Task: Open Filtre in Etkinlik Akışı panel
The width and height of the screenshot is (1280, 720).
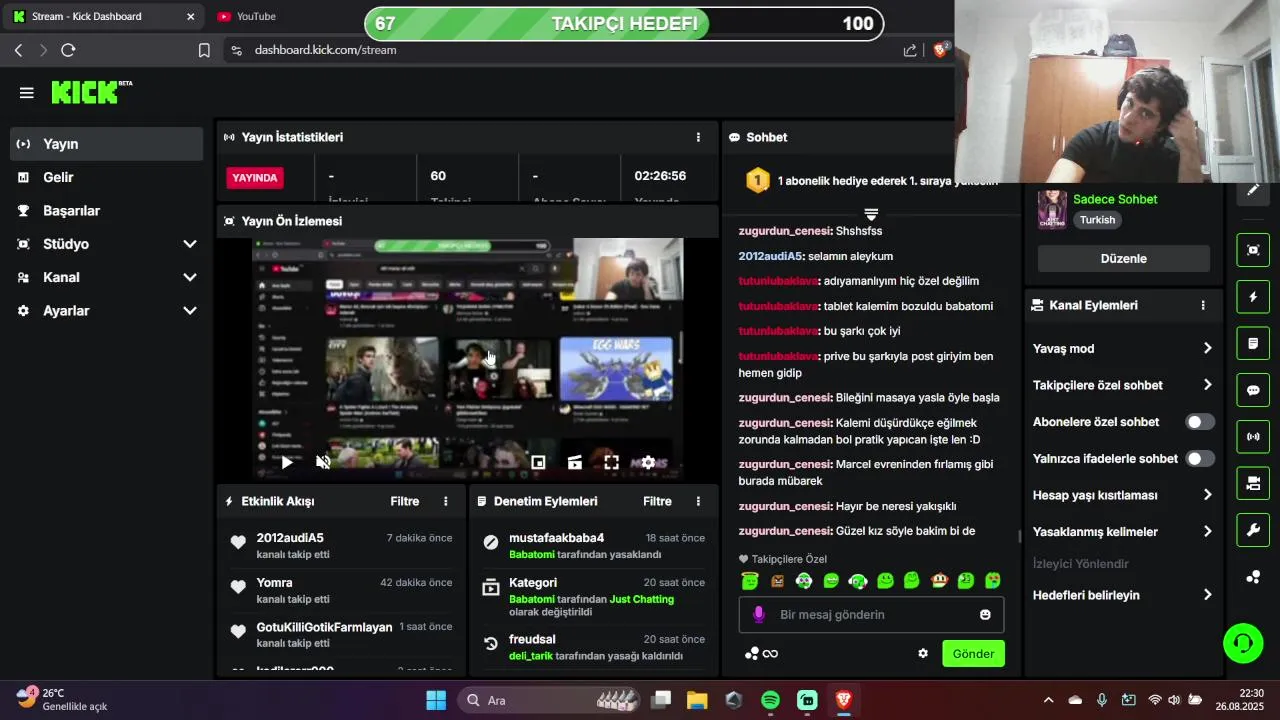Action: 404,501
